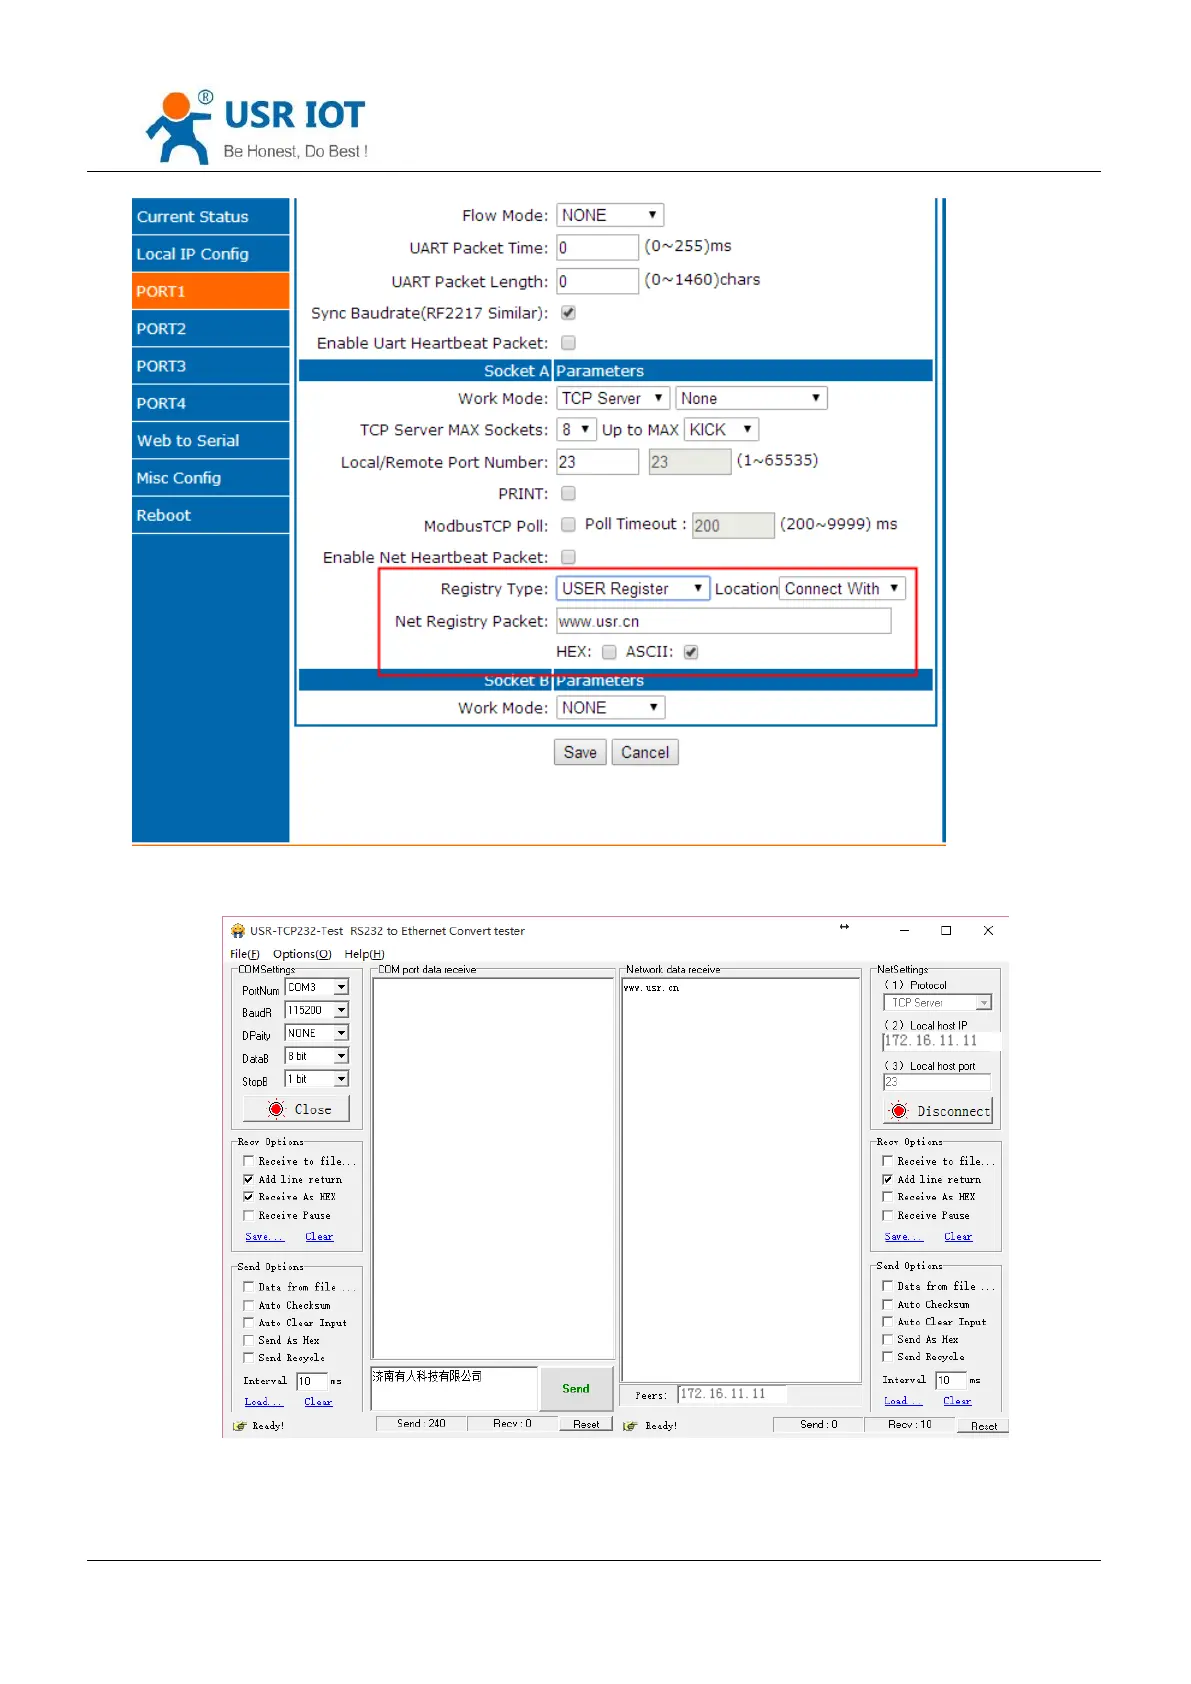Click the Net Registry Packet field
1191x1684 pixels.
click(x=723, y=621)
